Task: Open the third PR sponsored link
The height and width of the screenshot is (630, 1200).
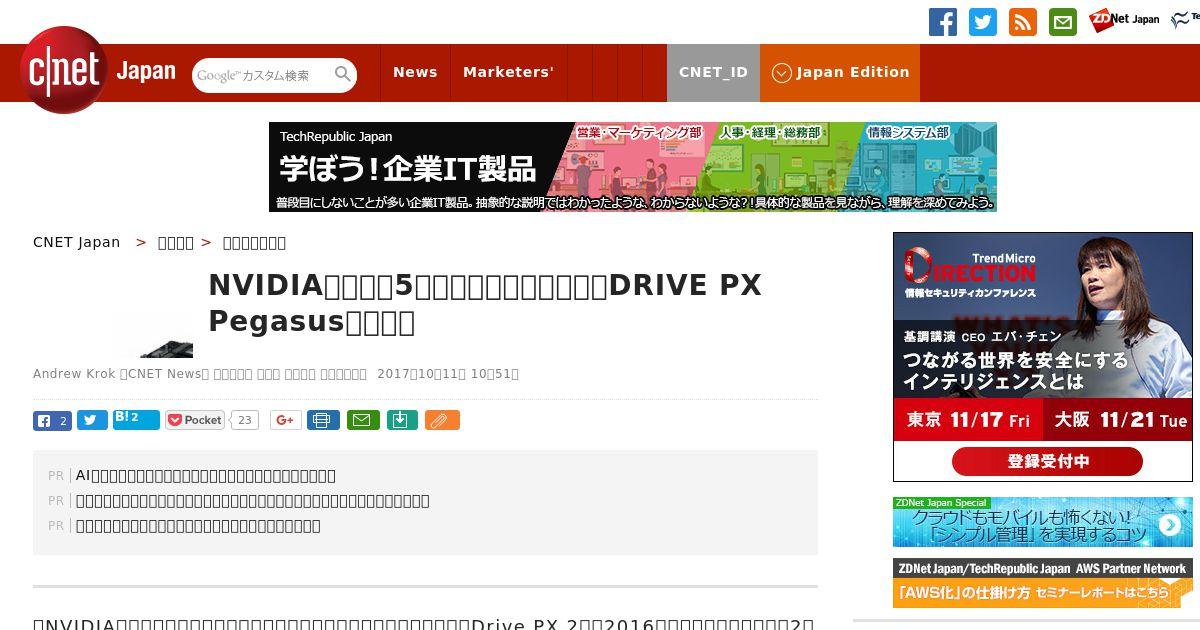Action: coord(198,525)
